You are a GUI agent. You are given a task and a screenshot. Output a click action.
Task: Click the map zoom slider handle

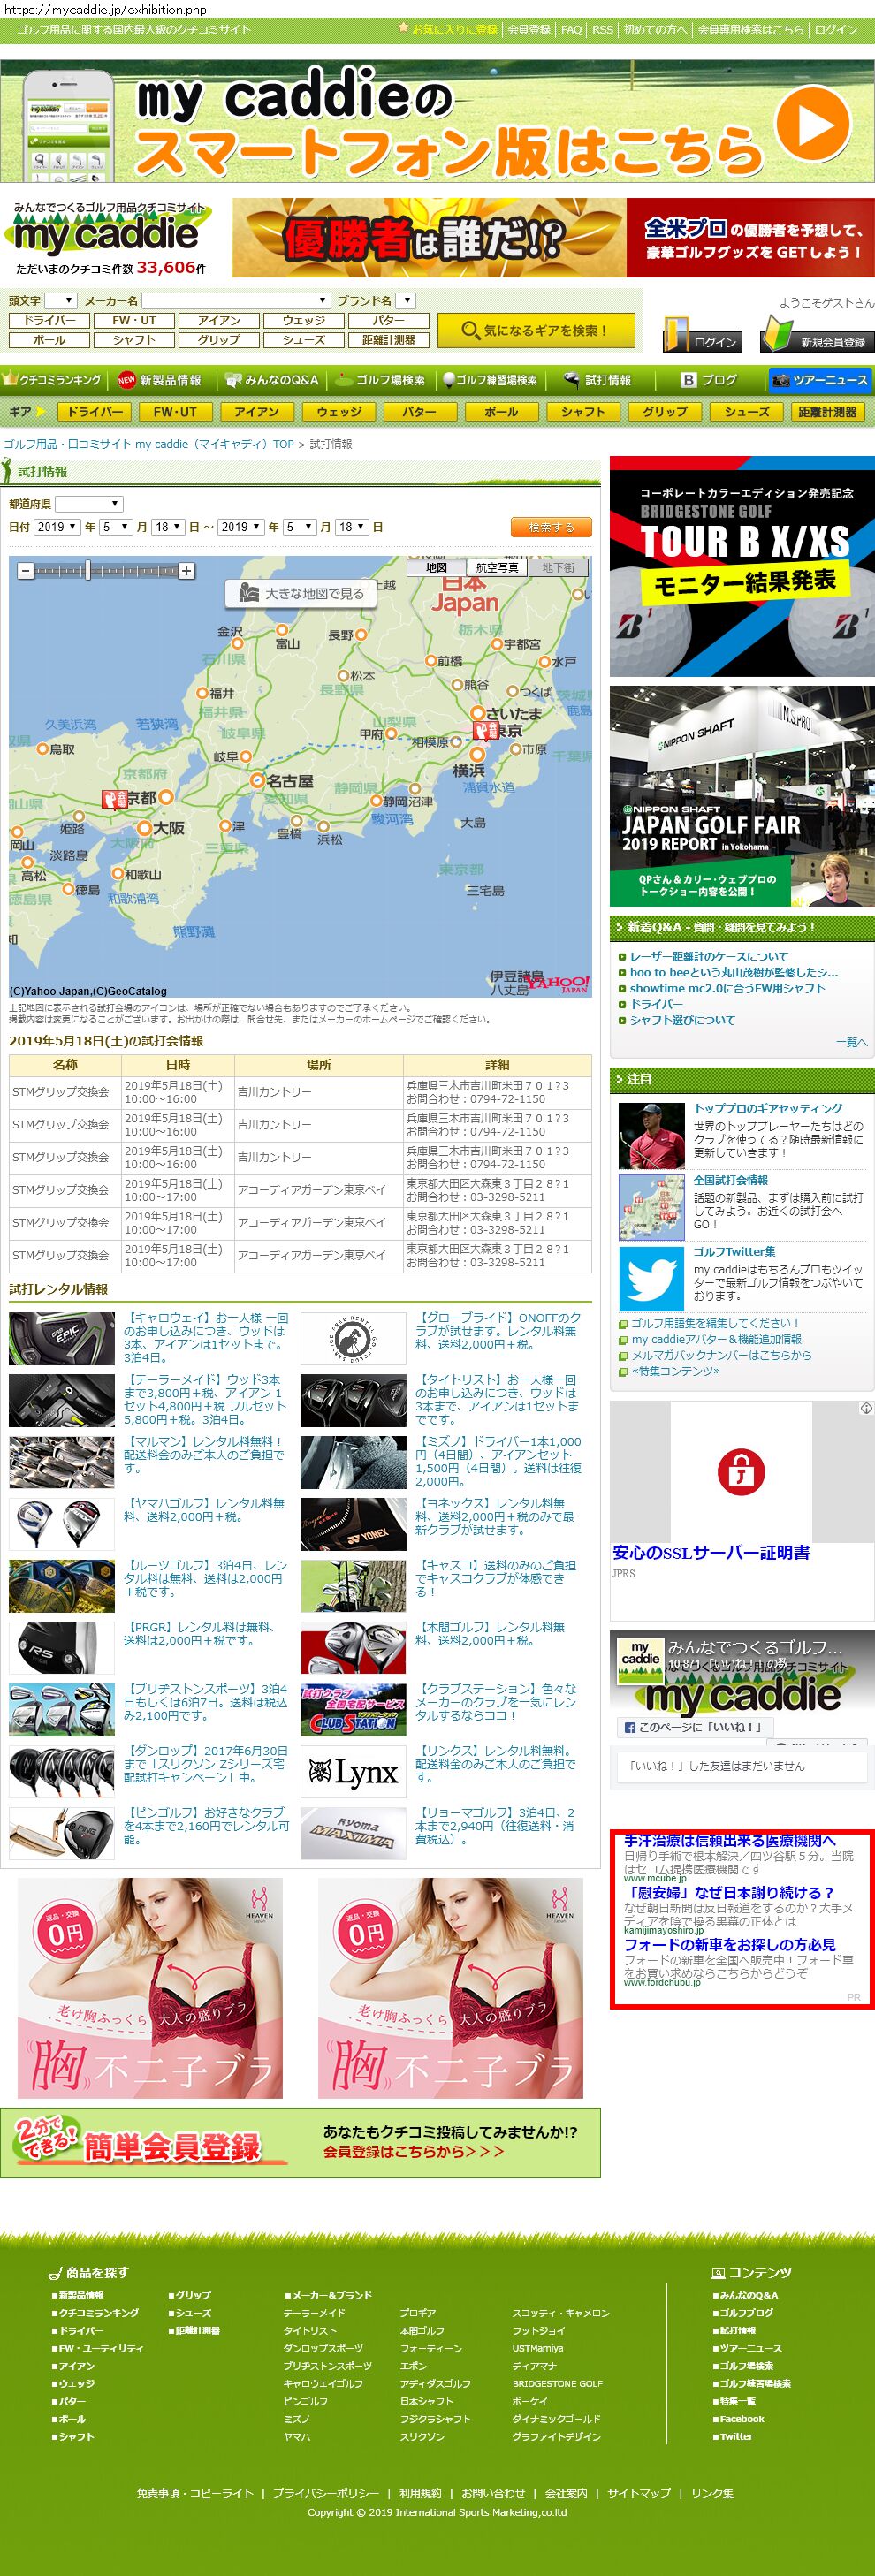(x=87, y=571)
